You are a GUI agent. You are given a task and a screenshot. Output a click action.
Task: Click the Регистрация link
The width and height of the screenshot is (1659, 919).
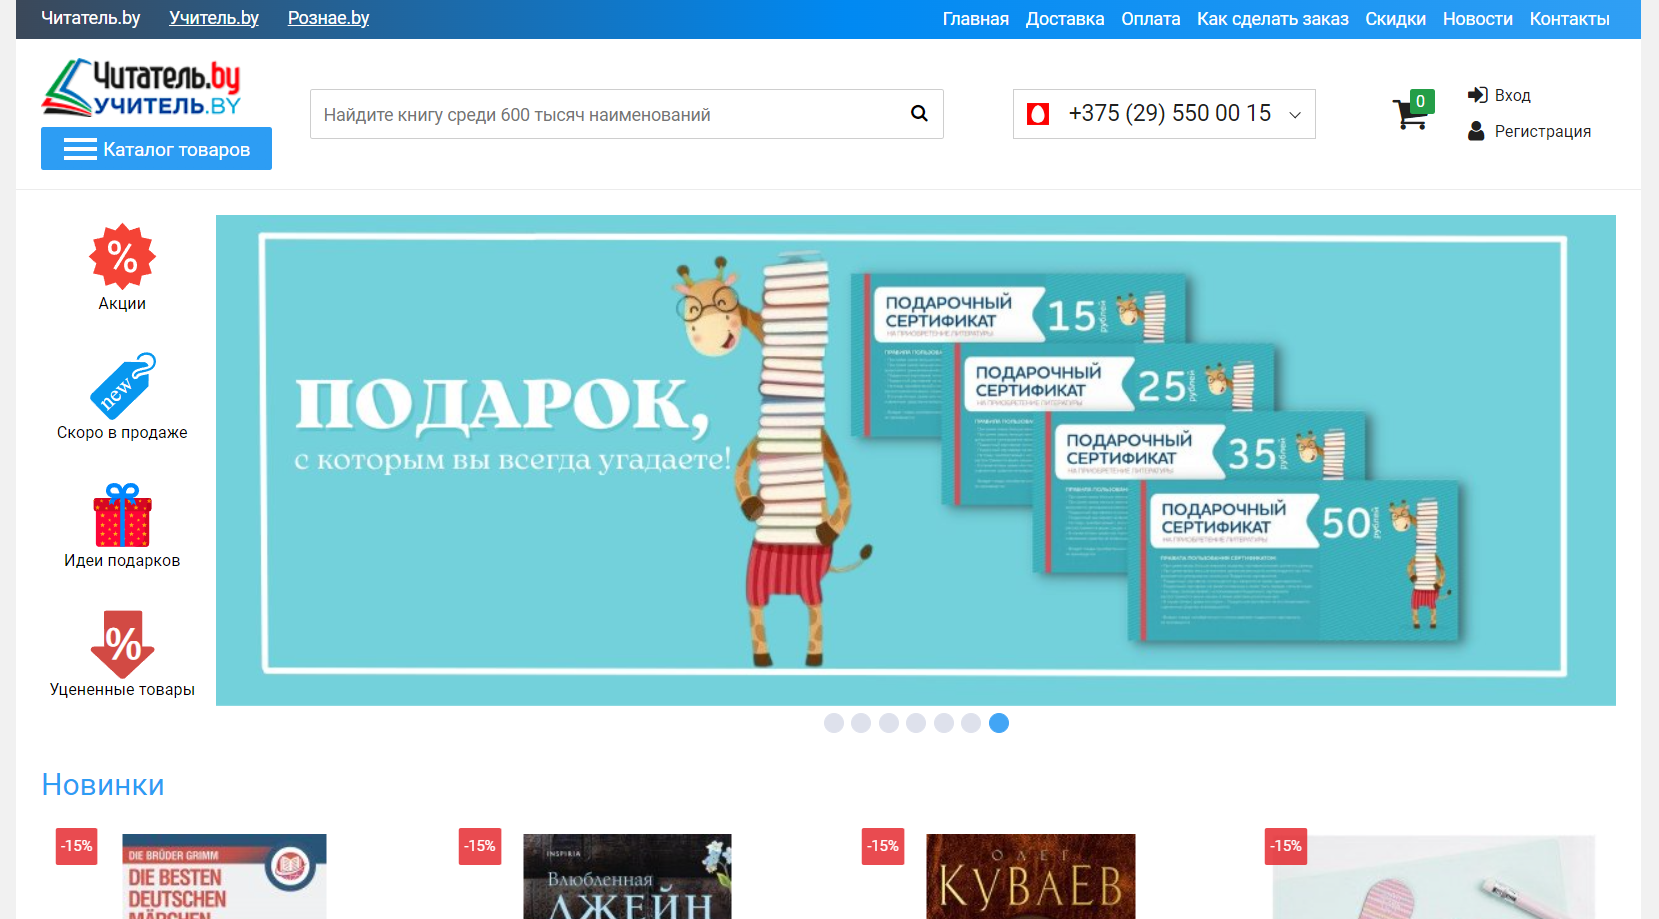[x=1543, y=131]
